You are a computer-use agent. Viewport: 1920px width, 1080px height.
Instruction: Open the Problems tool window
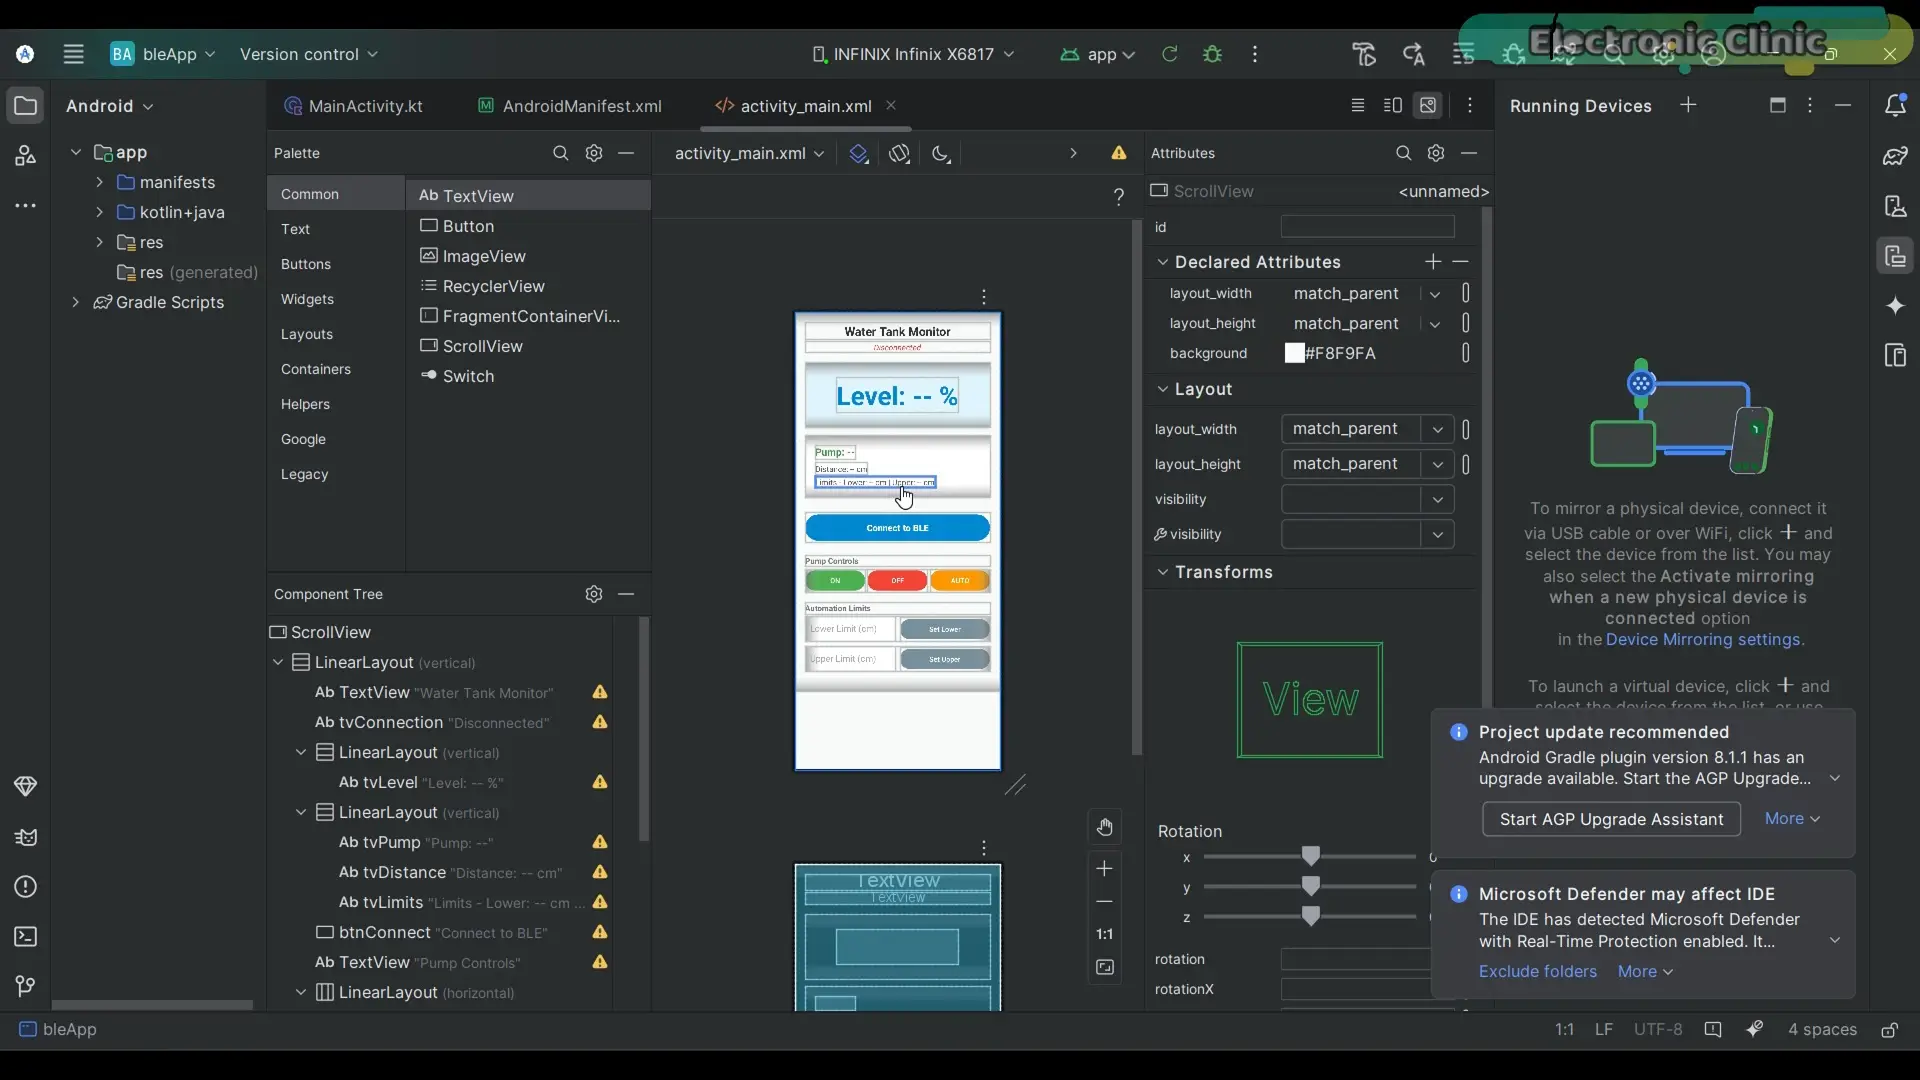click(x=25, y=887)
